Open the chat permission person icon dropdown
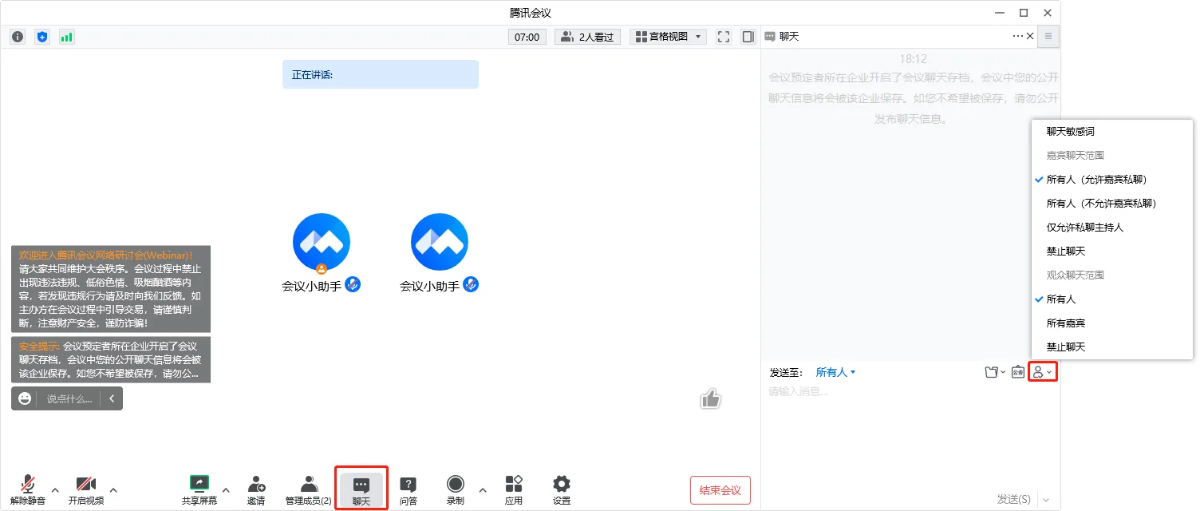Screen dimensions: 1200x511 coord(1043,372)
